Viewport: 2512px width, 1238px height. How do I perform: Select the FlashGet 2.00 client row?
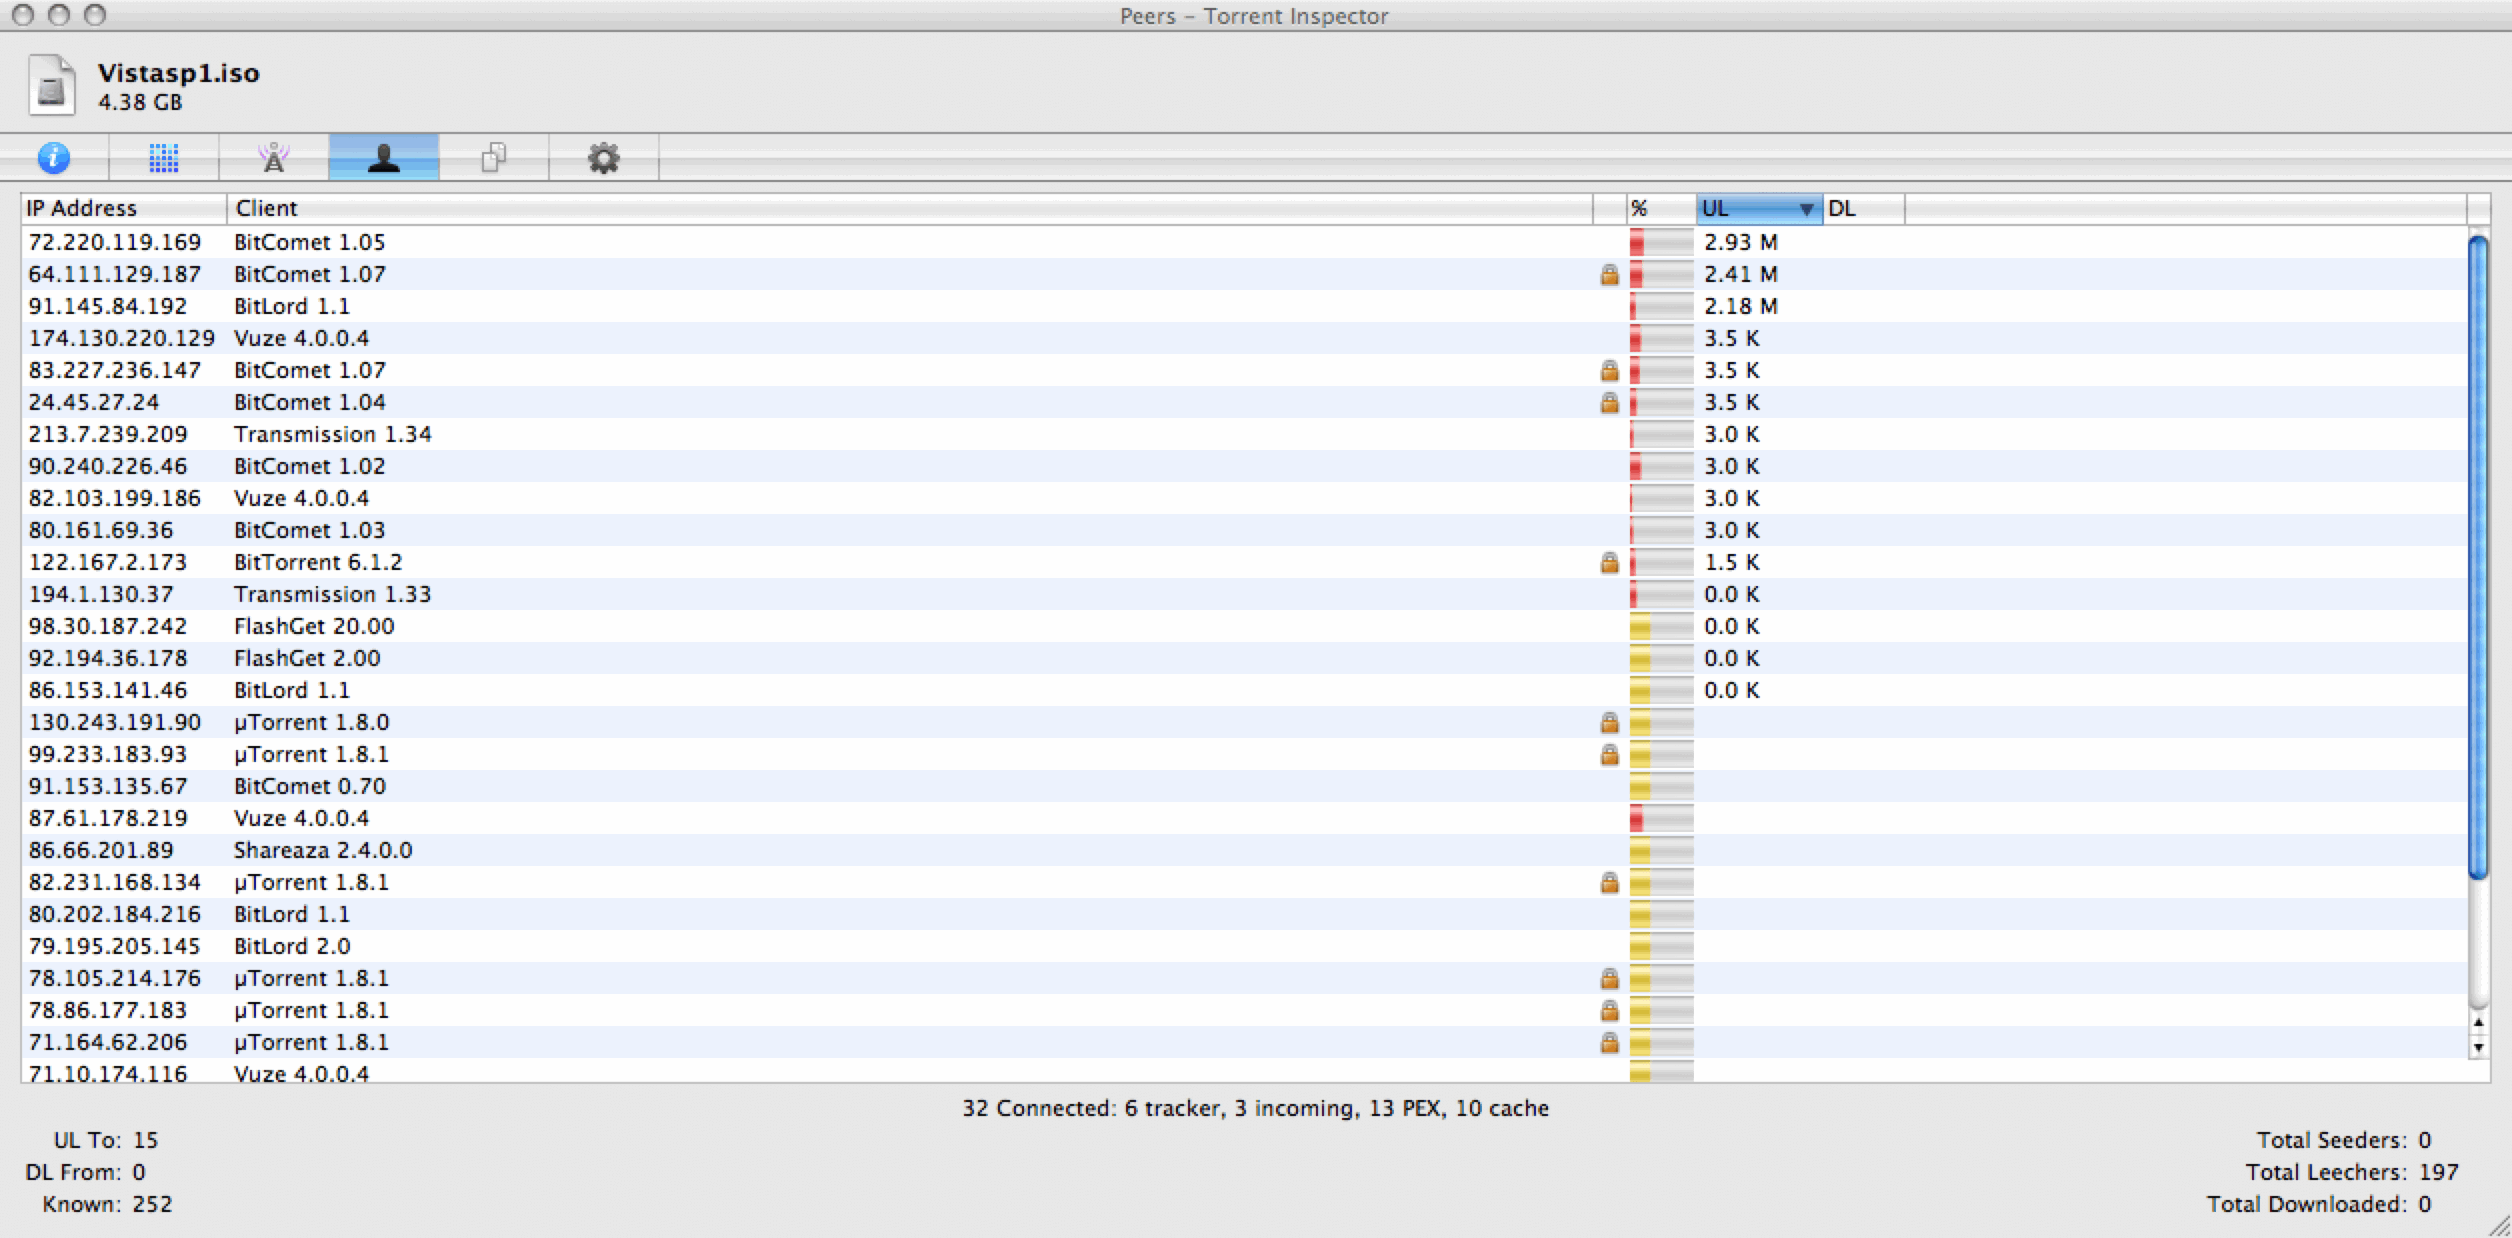pos(1244,658)
